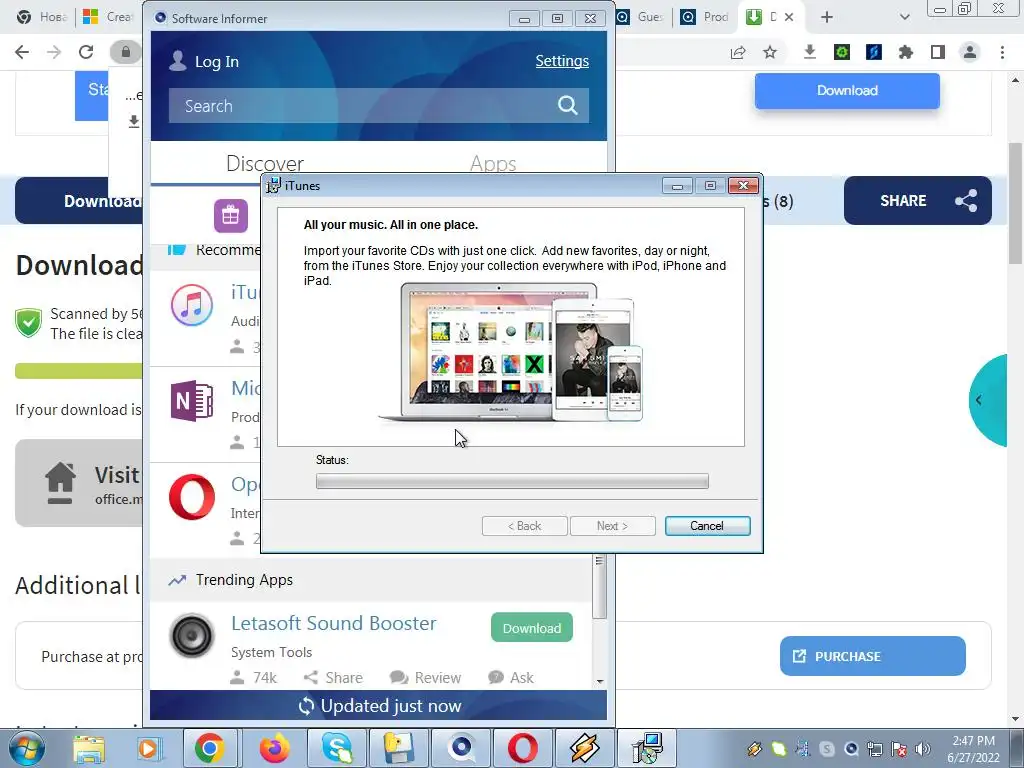Open the Letasoft Sound Booster title link
Image resolution: width=1024 pixels, height=768 pixels.
(333, 623)
